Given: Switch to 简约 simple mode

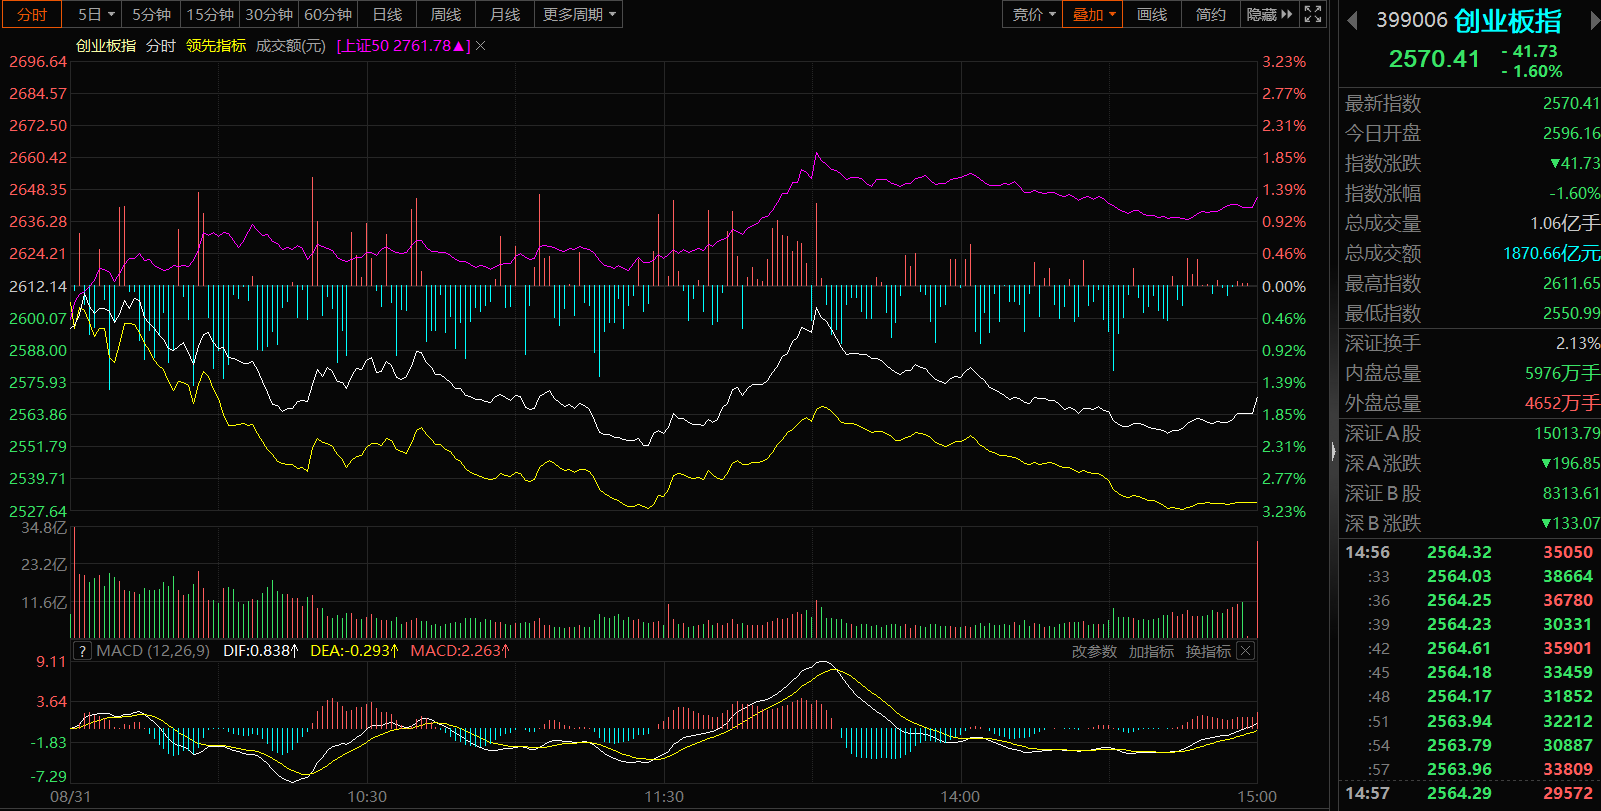Looking at the screenshot, I should (x=1210, y=14).
